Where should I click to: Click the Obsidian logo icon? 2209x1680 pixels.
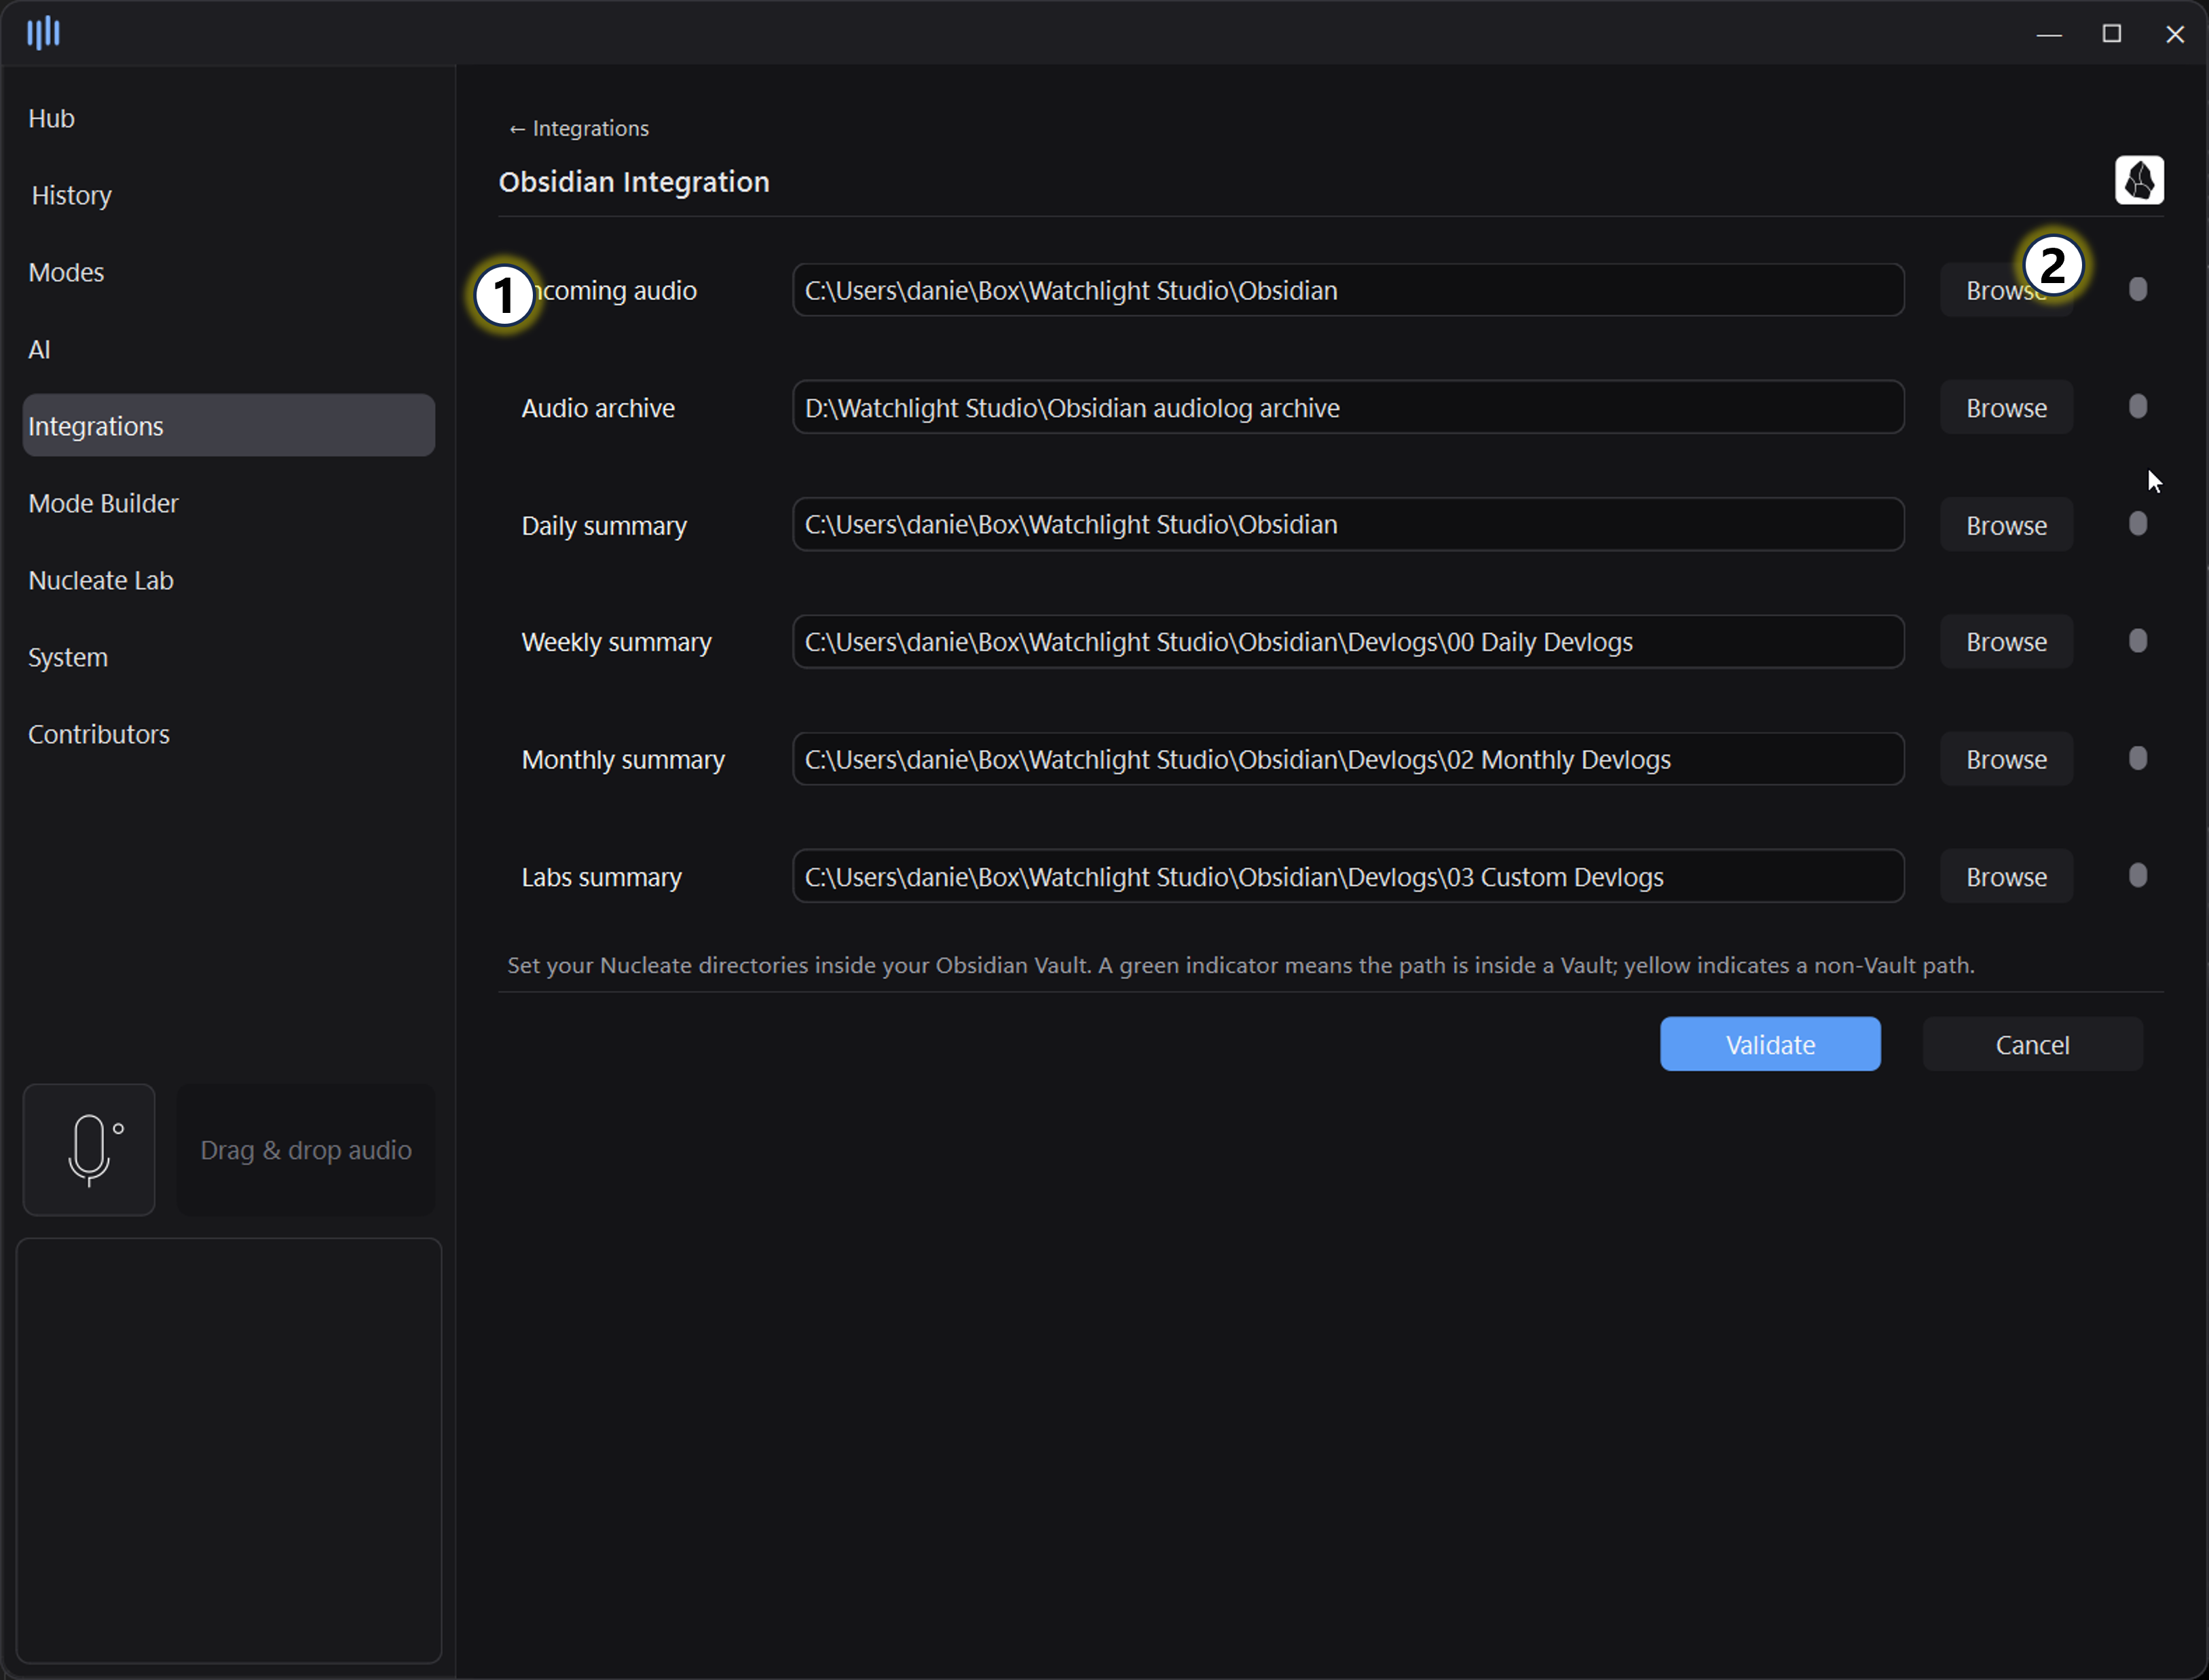click(2139, 180)
